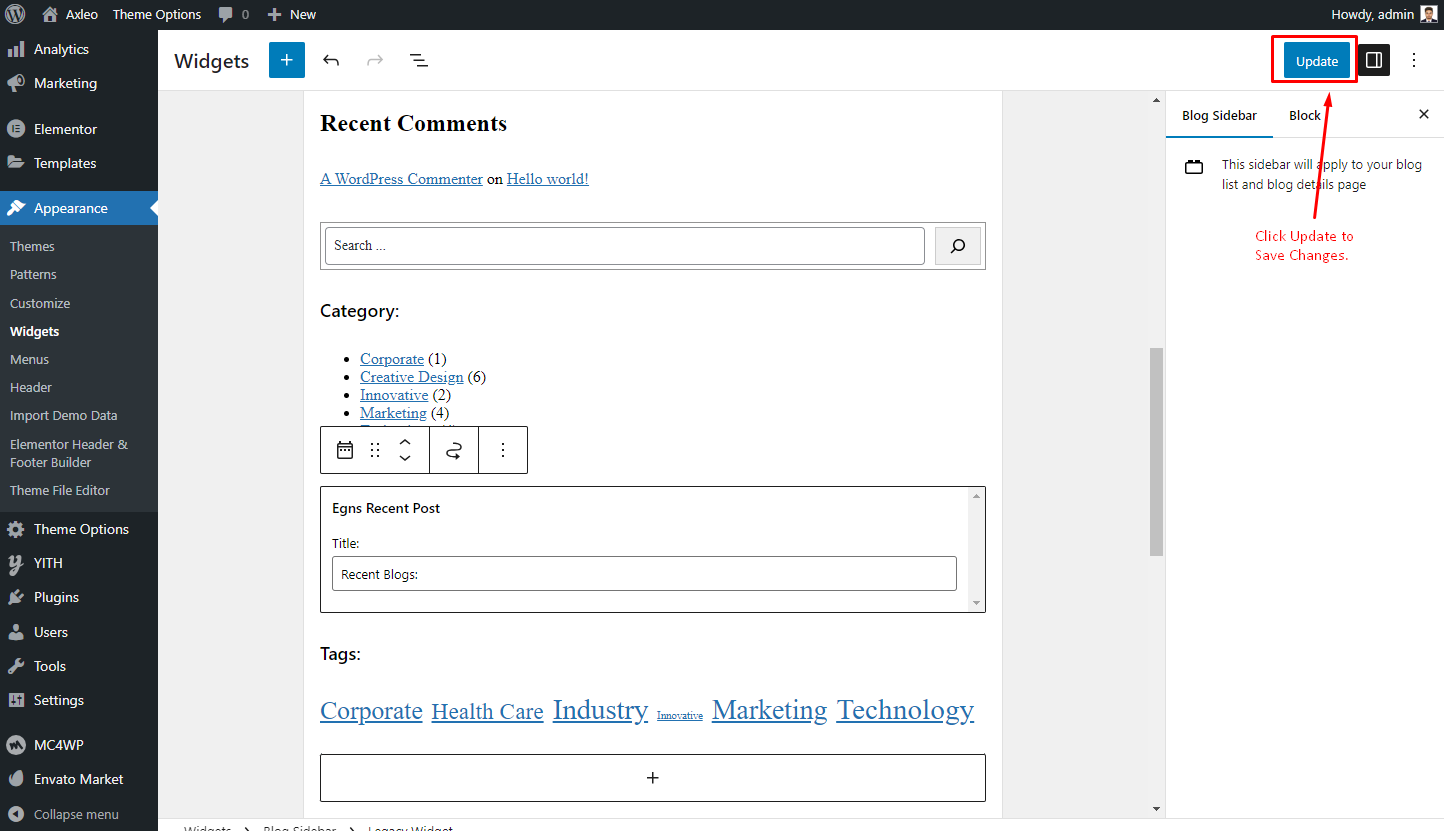Open the Marketing category link
The image size is (1444, 831).
(393, 413)
